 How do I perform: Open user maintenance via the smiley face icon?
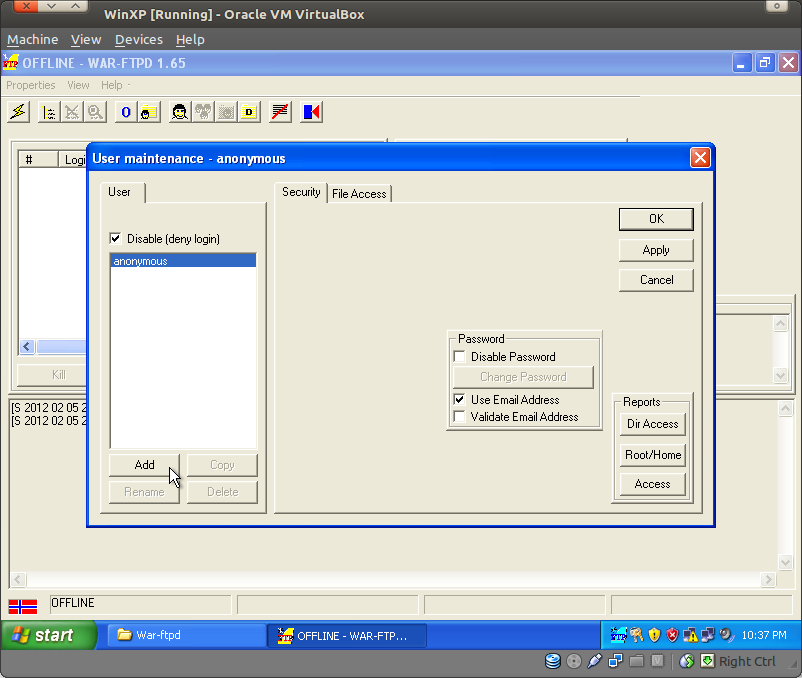coord(180,111)
